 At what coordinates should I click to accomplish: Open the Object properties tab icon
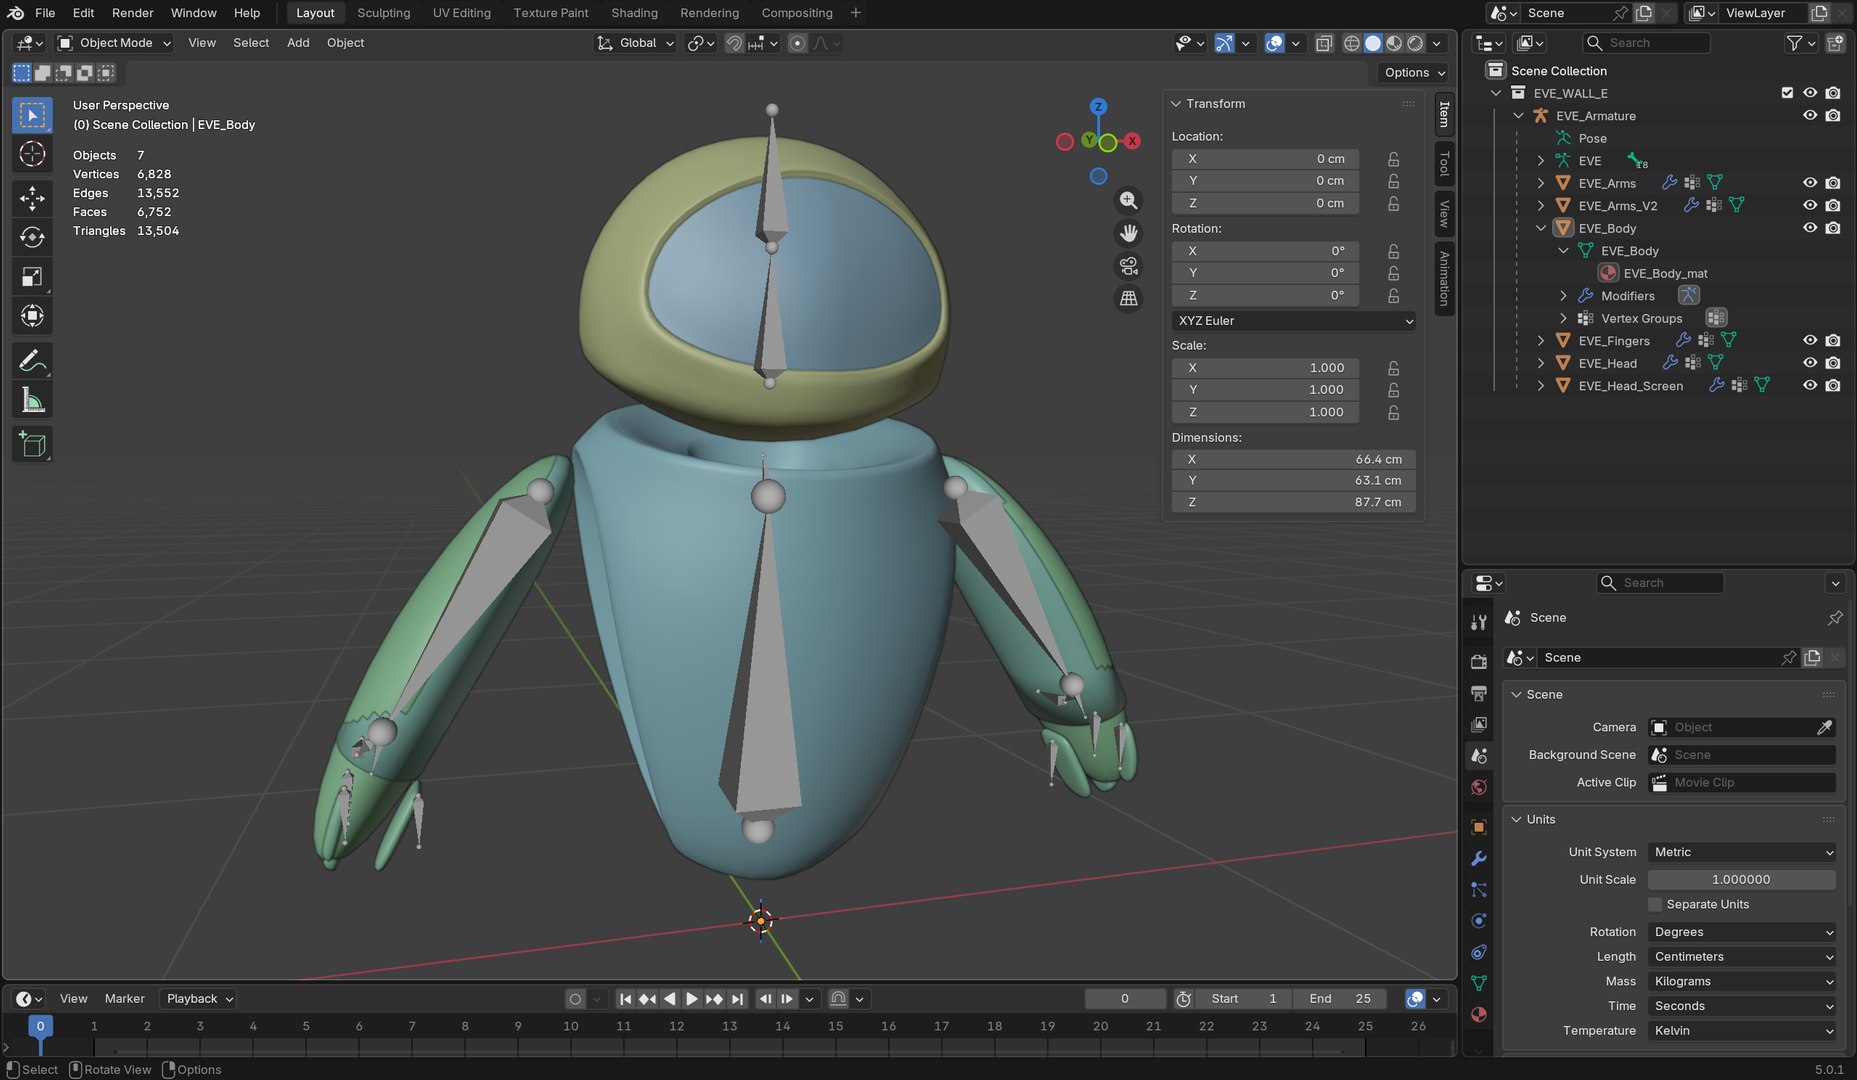coord(1479,827)
